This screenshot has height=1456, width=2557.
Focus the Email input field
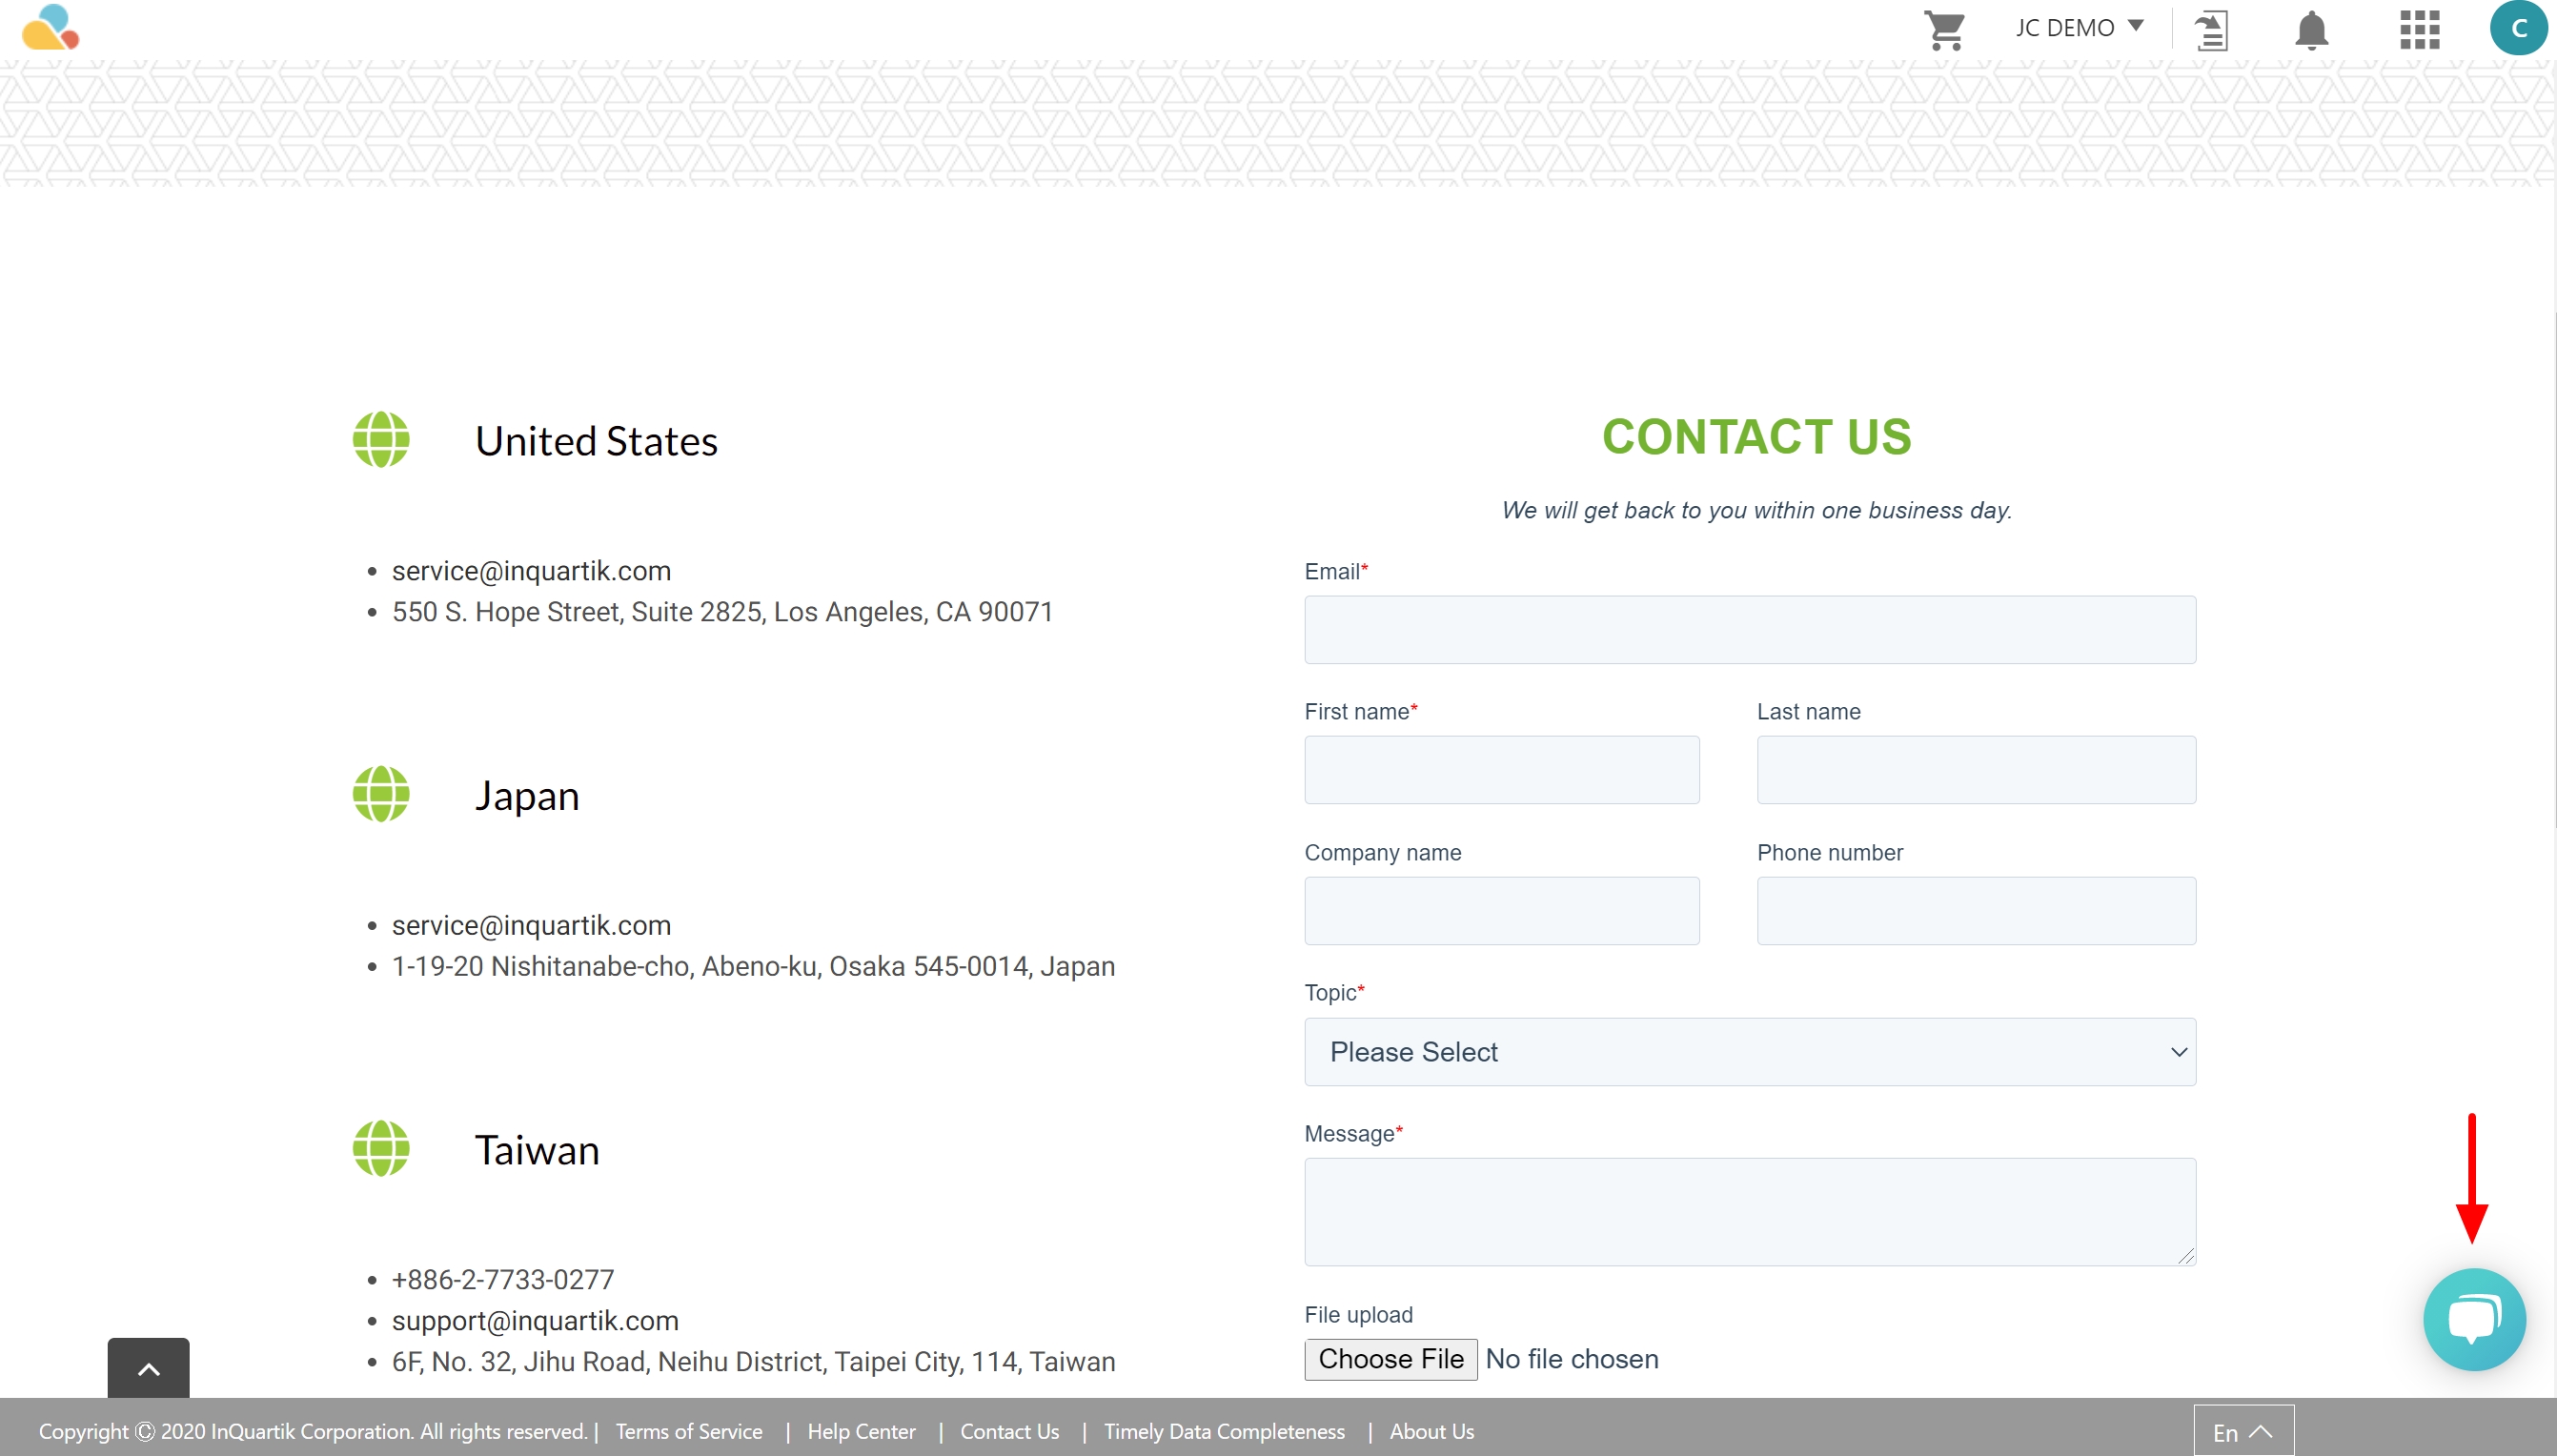(1750, 630)
